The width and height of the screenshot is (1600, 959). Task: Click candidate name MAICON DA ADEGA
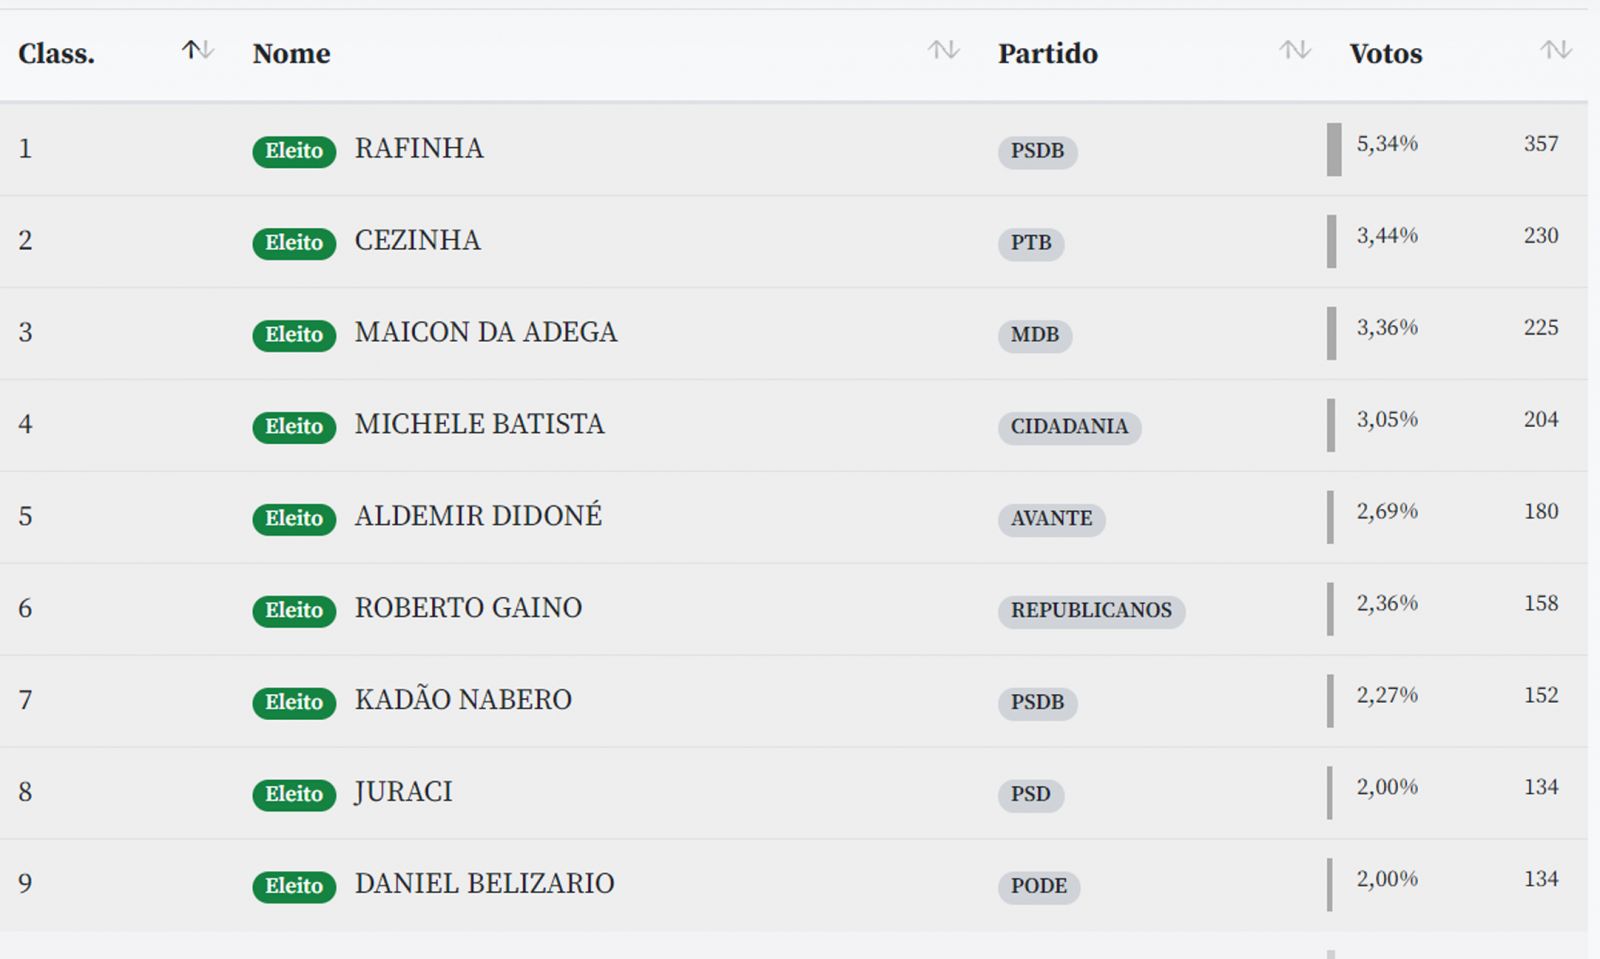pyautogui.click(x=486, y=332)
